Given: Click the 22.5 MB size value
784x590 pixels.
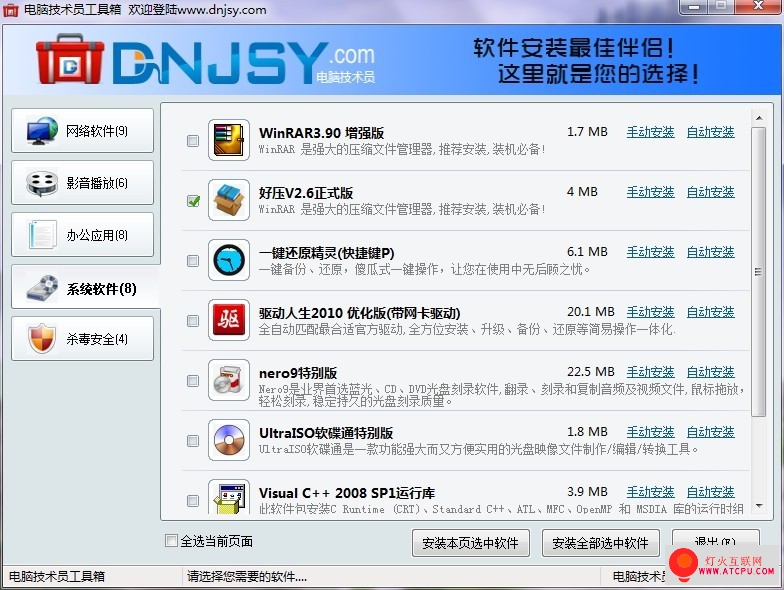Looking at the screenshot, I should 590,372.
